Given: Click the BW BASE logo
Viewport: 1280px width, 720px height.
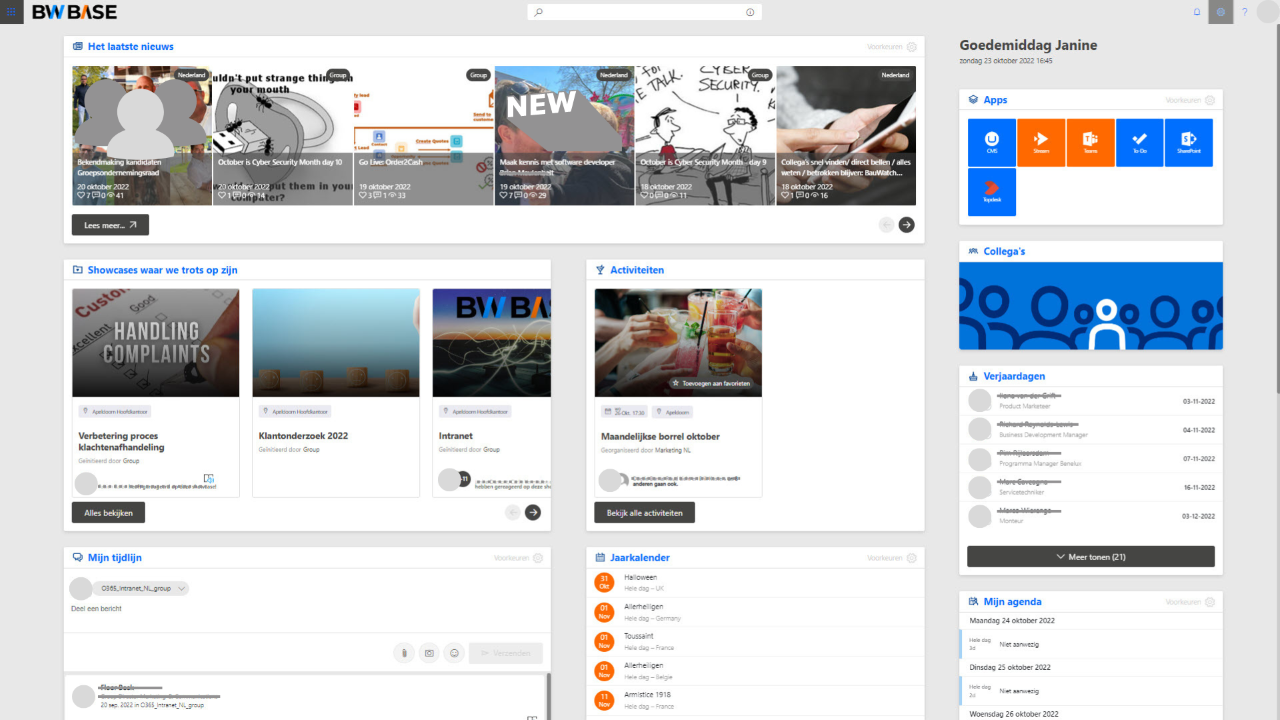Looking at the screenshot, I should pyautogui.click(x=74, y=12).
